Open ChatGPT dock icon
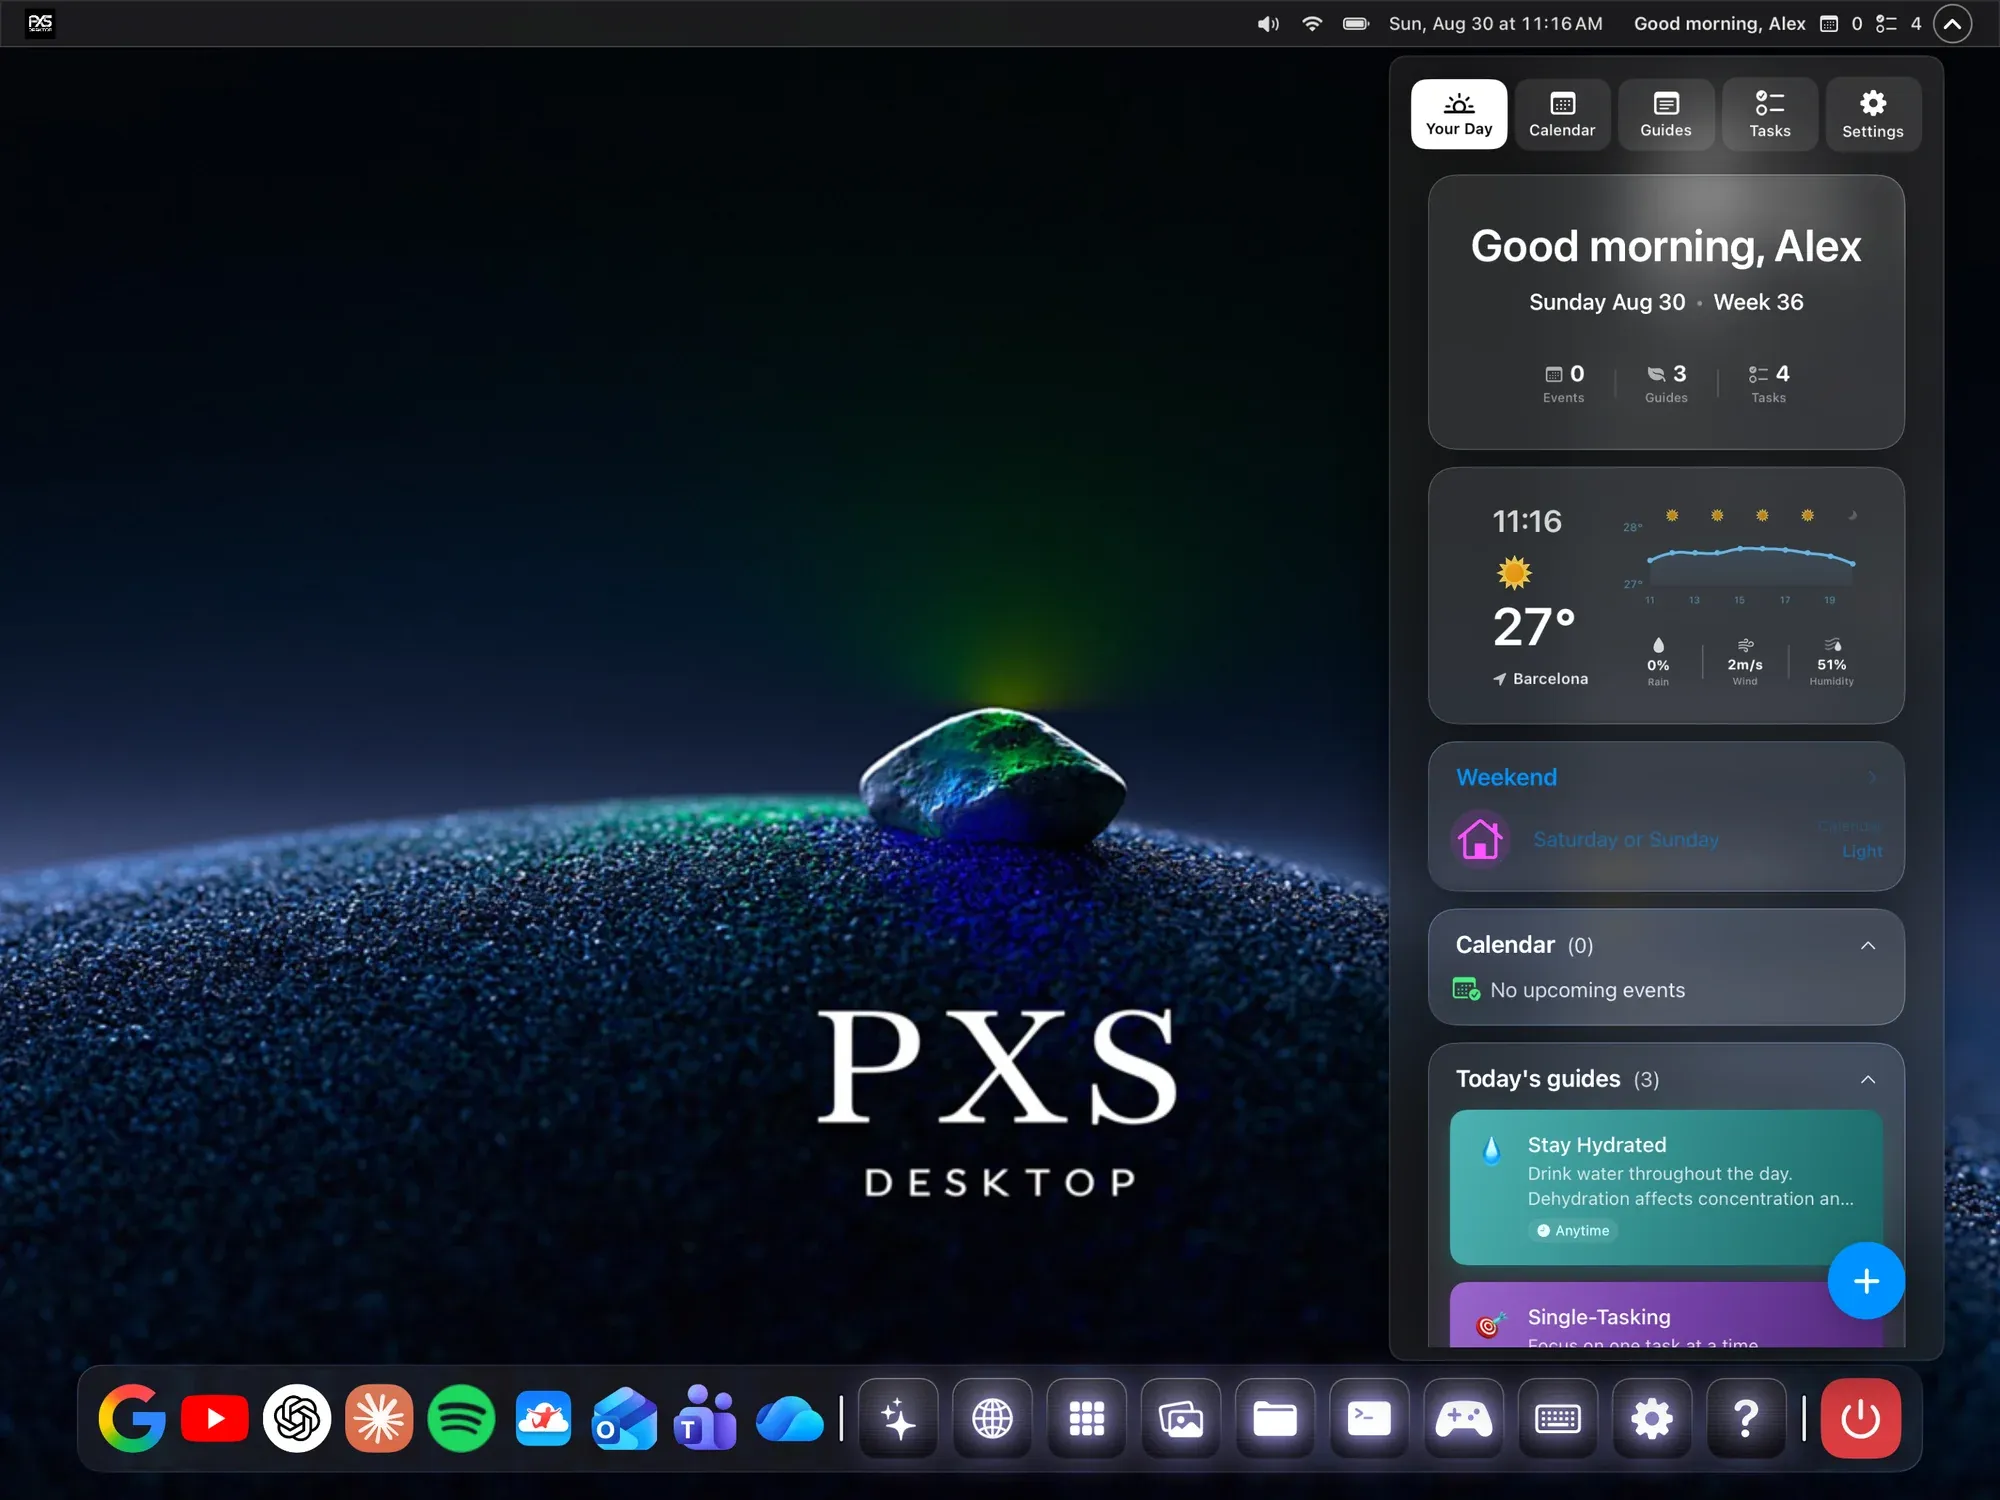This screenshot has height=1500, width=2000. click(x=297, y=1418)
